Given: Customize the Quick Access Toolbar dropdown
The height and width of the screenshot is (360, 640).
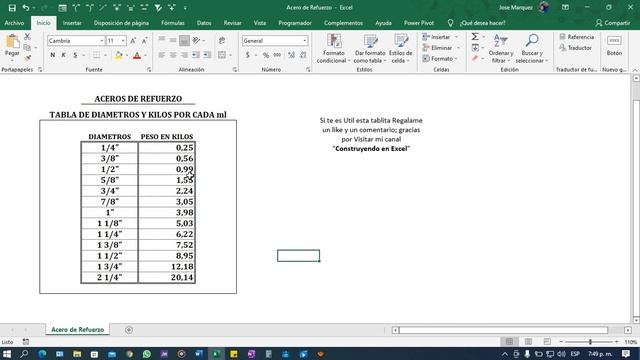Looking at the screenshot, I should pyautogui.click(x=185, y=8).
